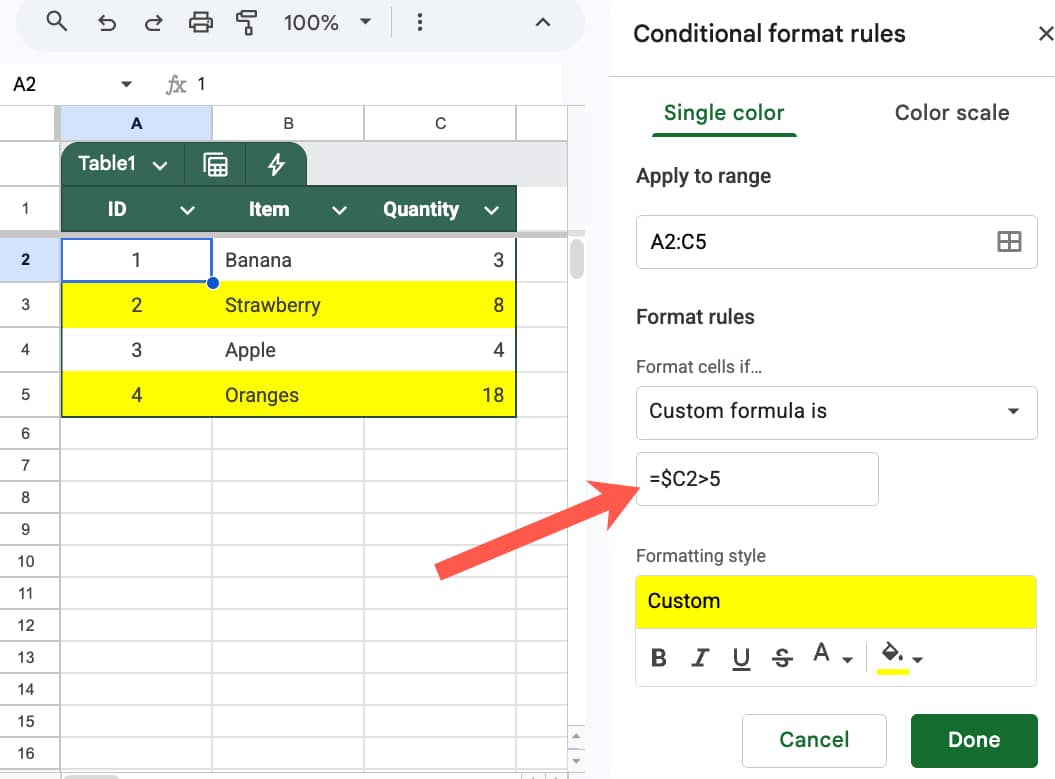Viewport: 1055px width, 779px height.
Task: Select column C header
Action: [440, 123]
